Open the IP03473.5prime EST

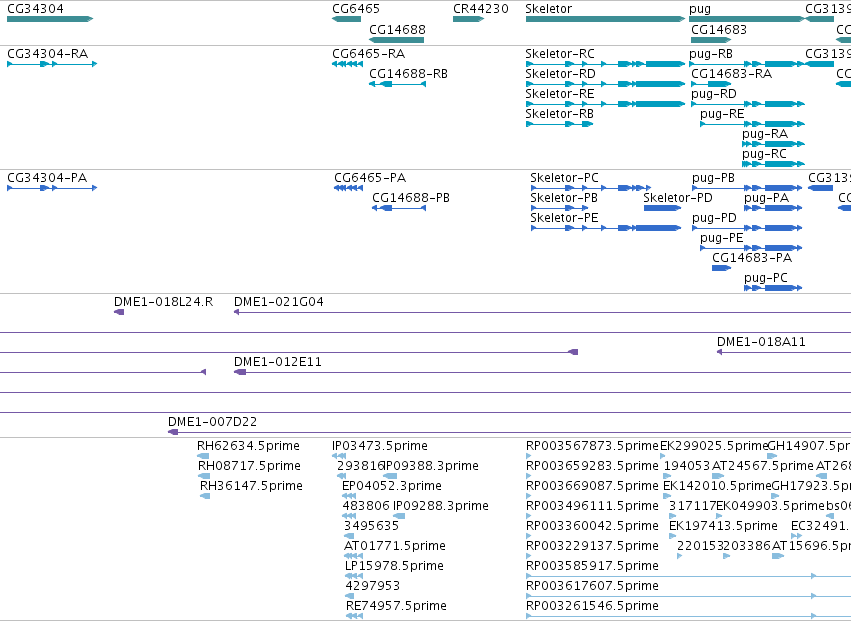click(x=339, y=456)
